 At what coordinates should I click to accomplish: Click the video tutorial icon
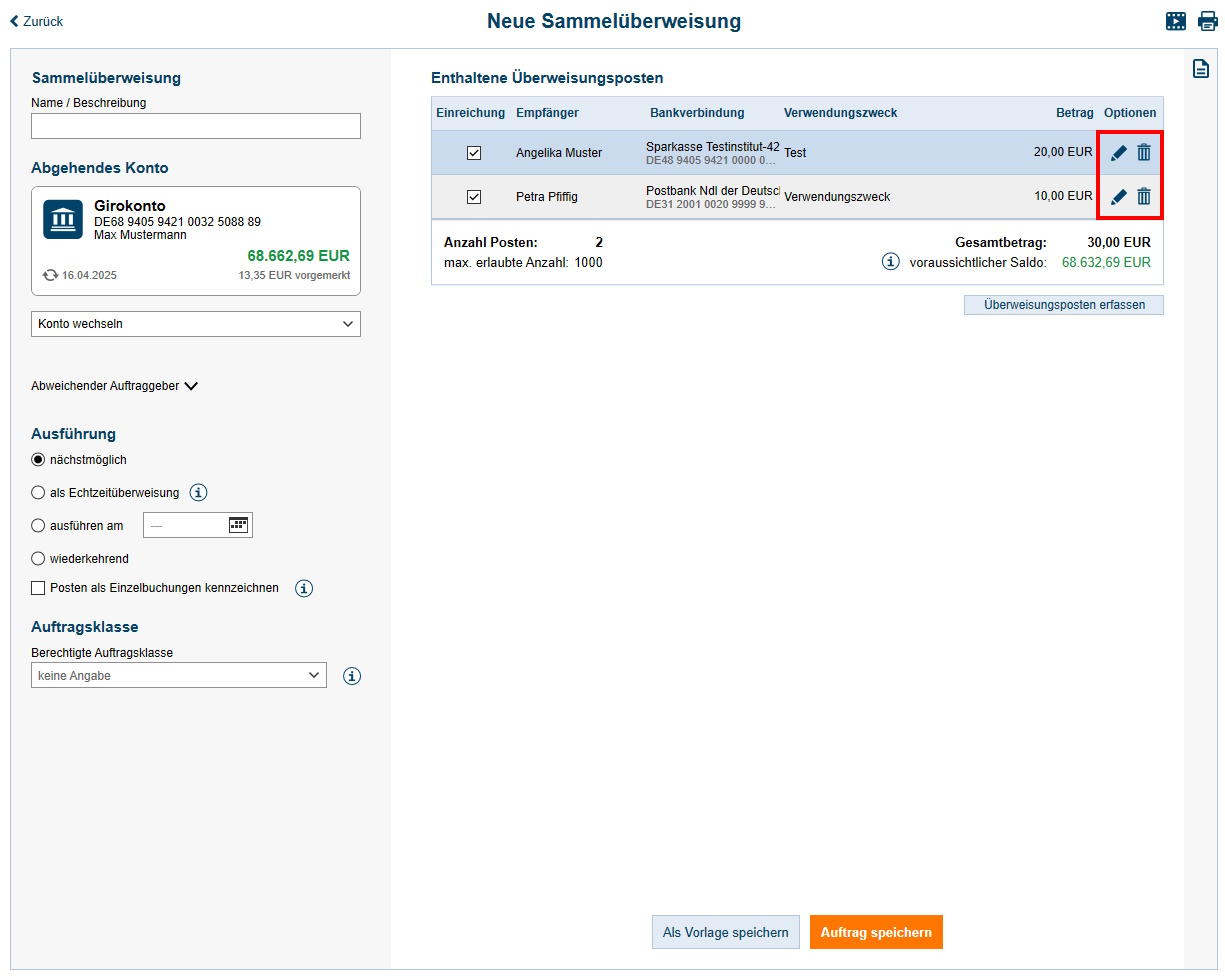click(x=1176, y=21)
